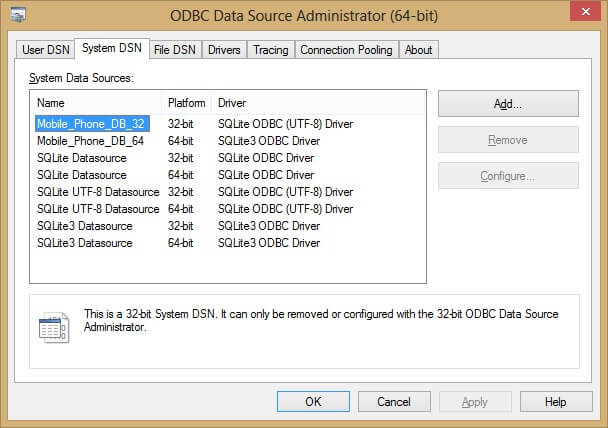Viewport: 608px width, 428px height.
Task: Open the File DSN tab
Action: point(176,50)
